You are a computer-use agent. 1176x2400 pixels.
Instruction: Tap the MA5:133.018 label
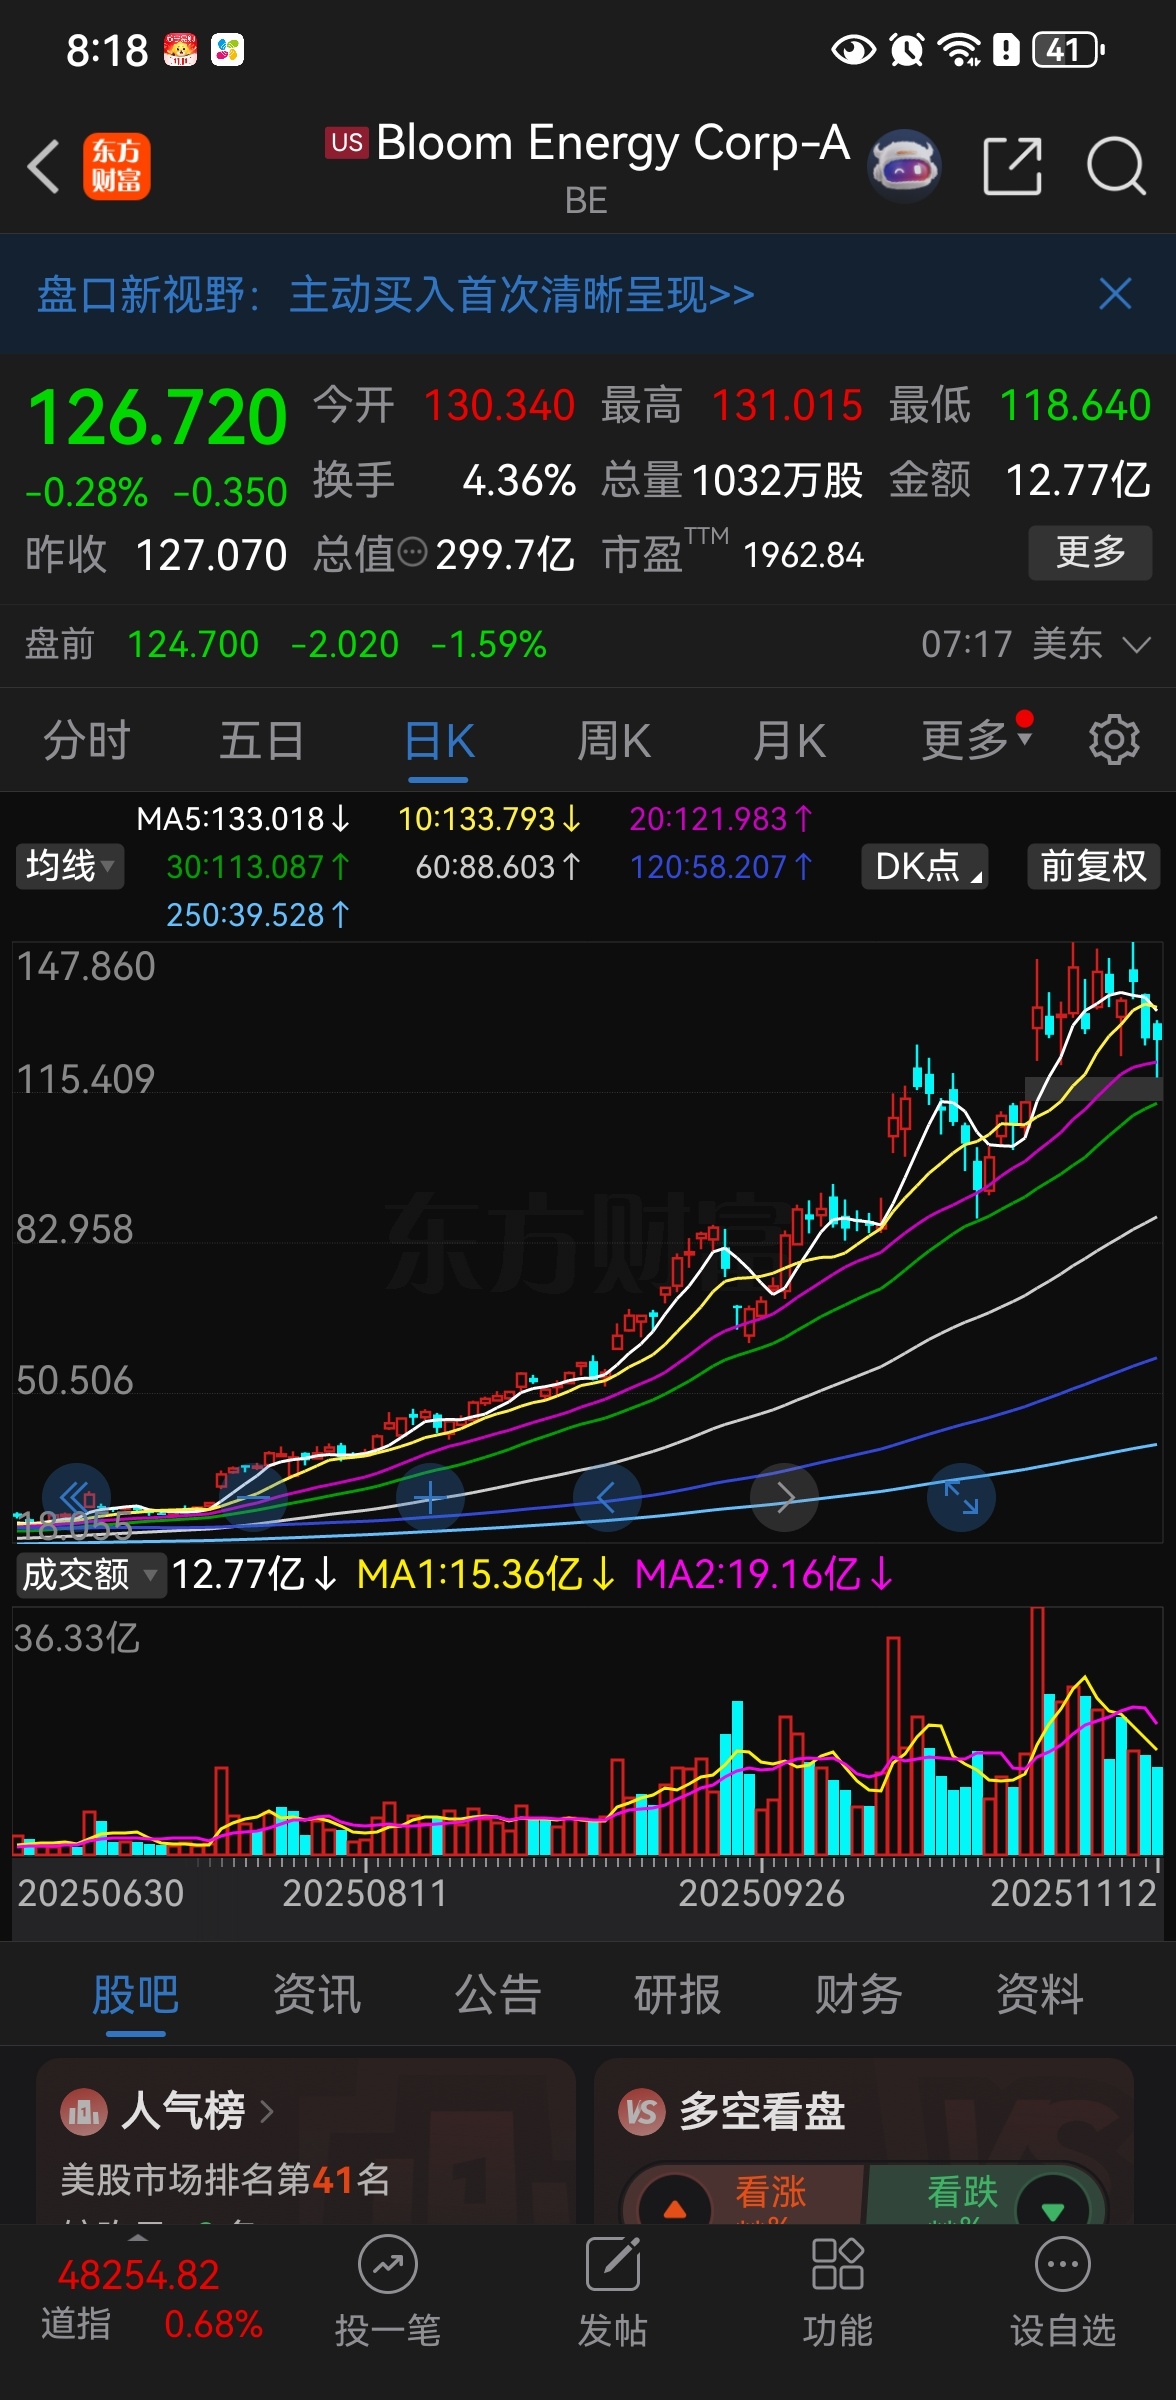(x=243, y=819)
